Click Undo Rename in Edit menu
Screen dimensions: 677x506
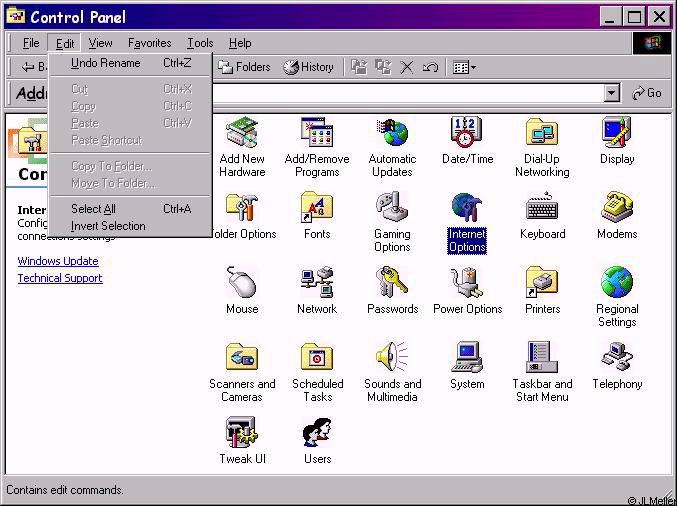[130, 63]
